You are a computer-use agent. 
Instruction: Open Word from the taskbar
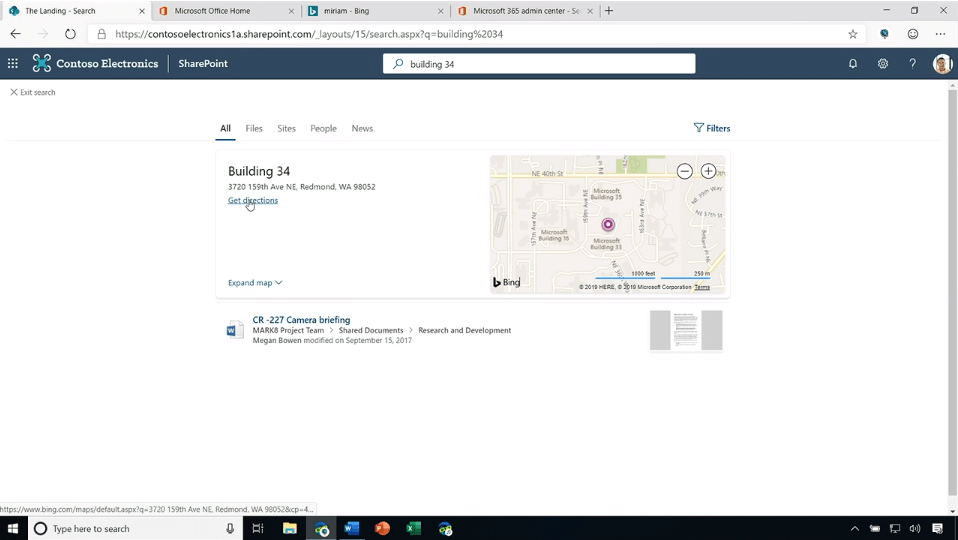tap(351, 528)
